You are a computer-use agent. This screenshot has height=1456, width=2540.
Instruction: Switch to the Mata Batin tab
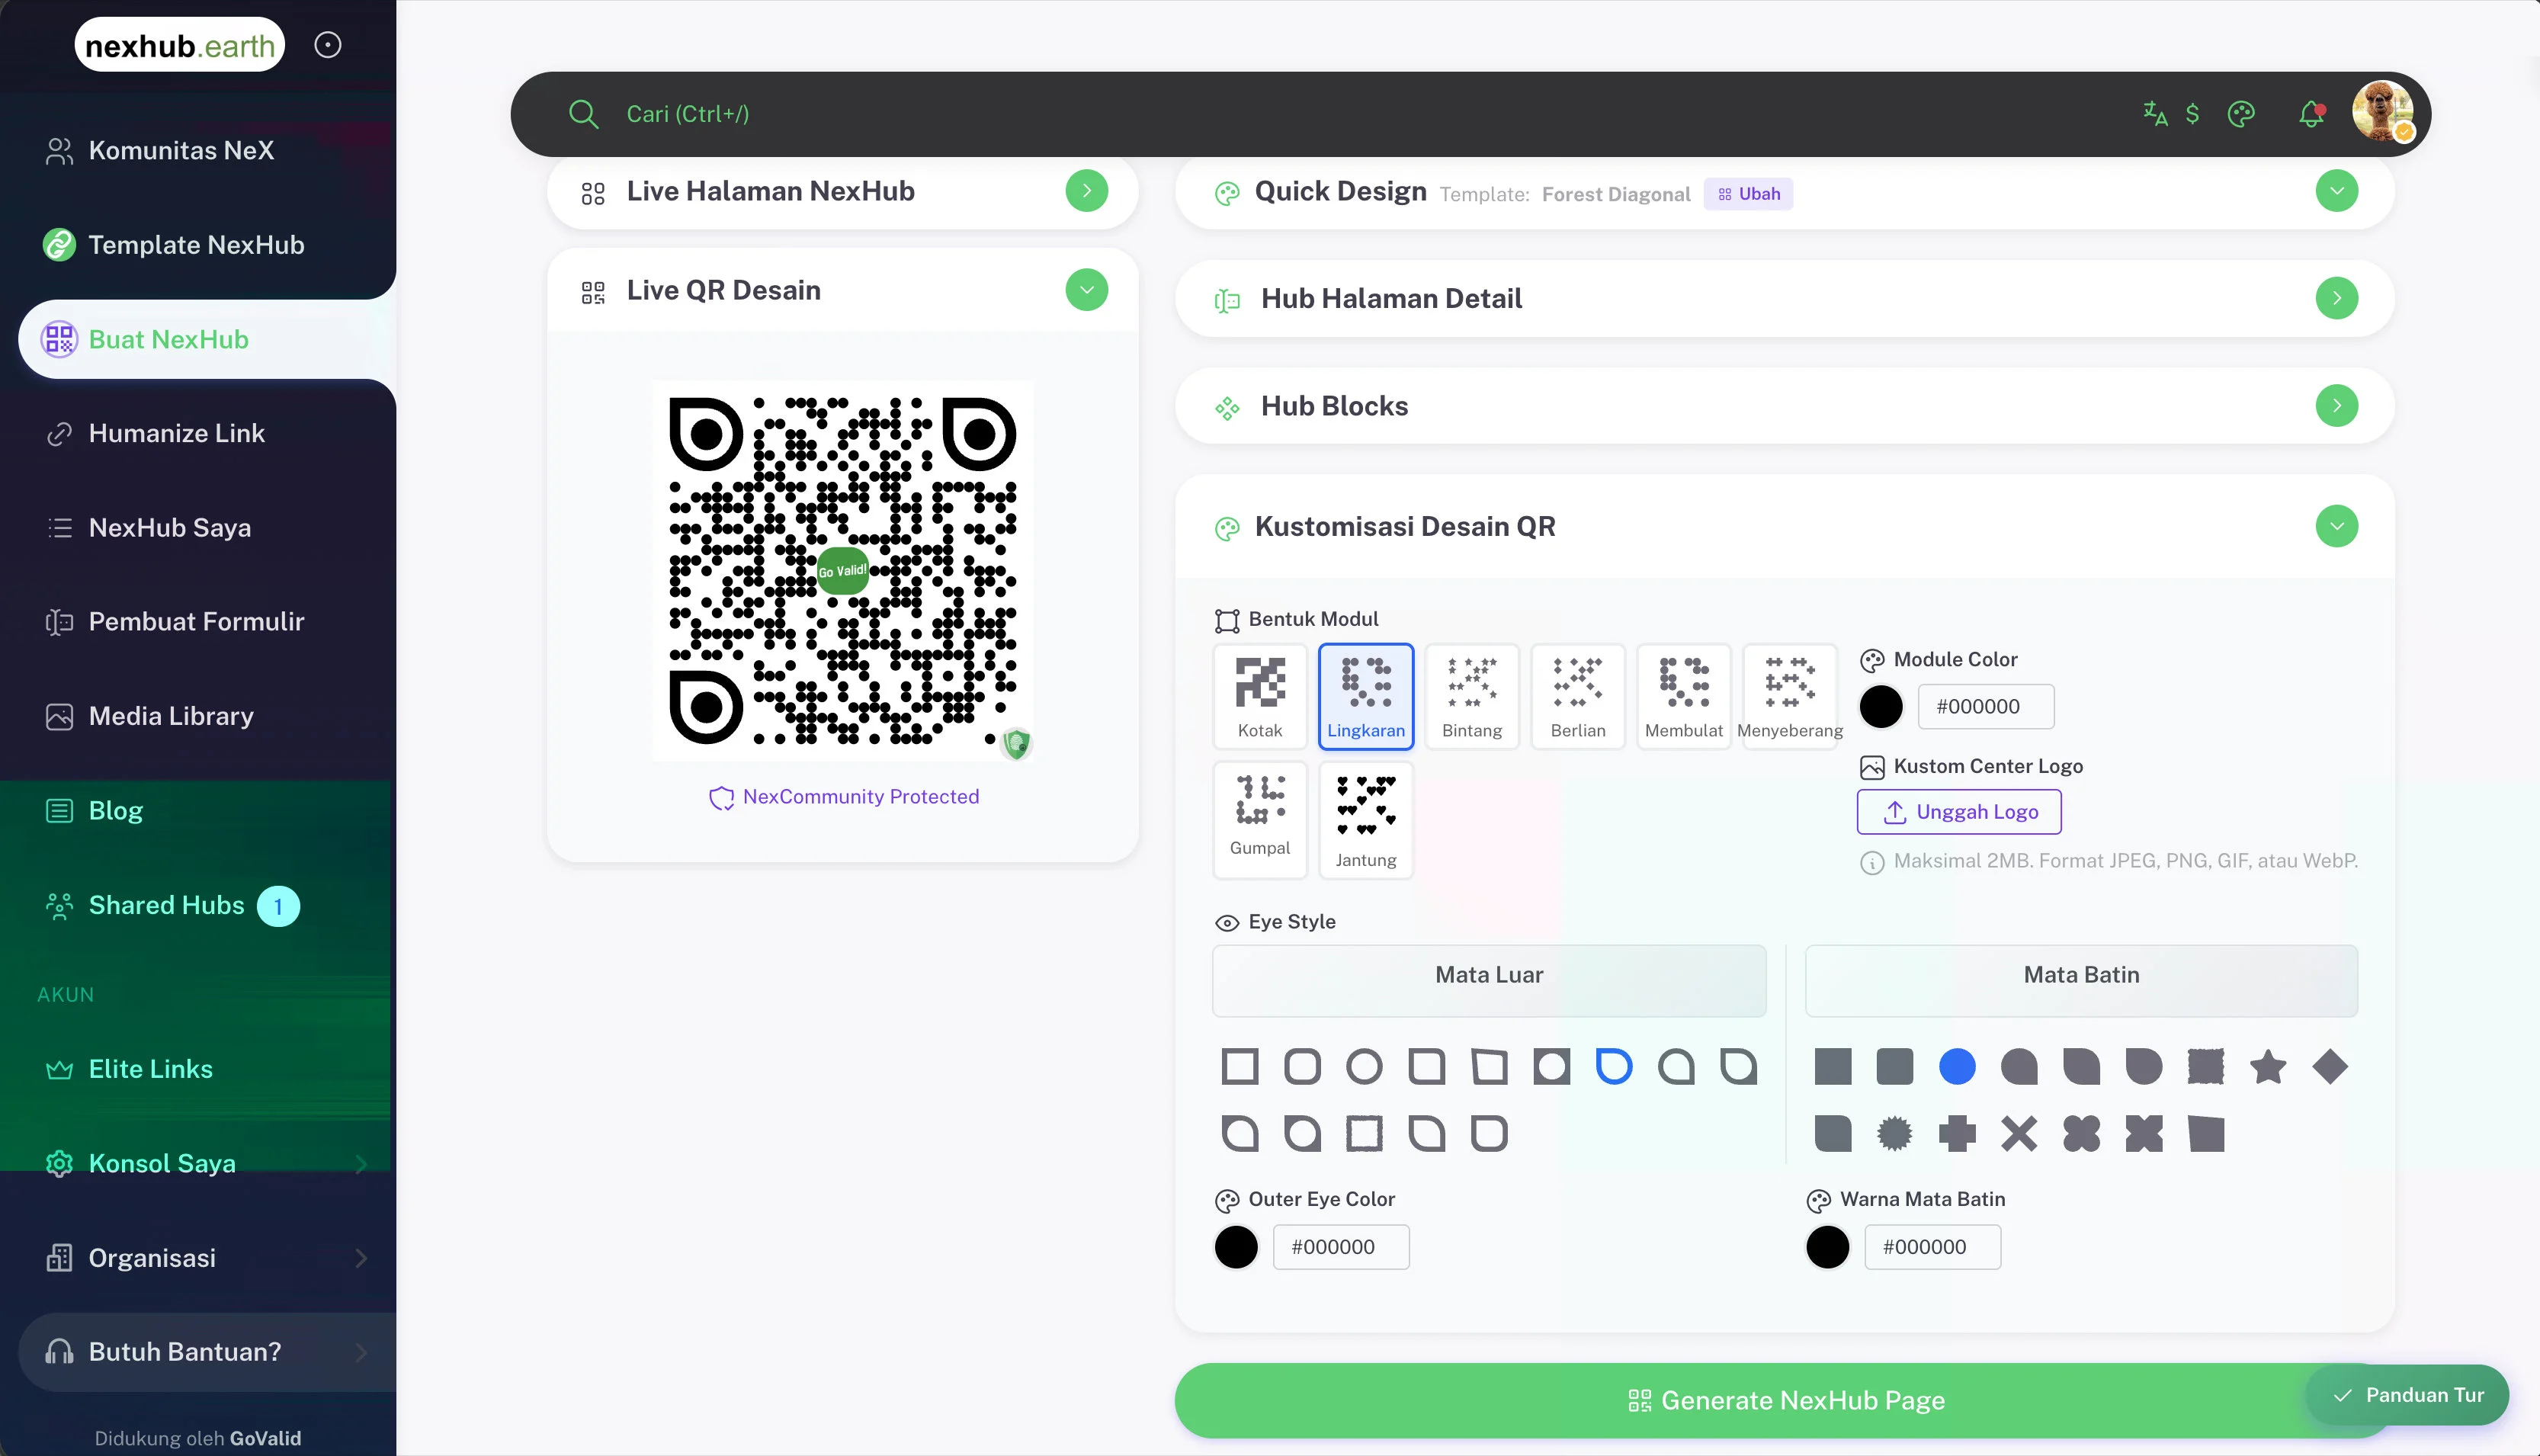tap(2081, 980)
